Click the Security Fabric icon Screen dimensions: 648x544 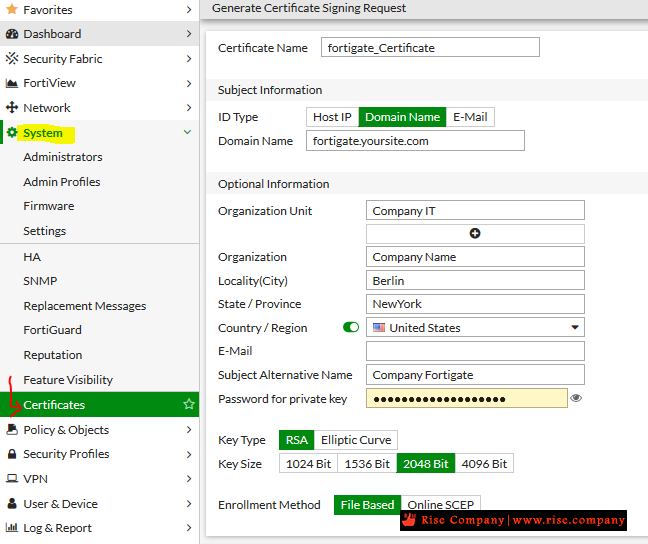click(x=12, y=59)
